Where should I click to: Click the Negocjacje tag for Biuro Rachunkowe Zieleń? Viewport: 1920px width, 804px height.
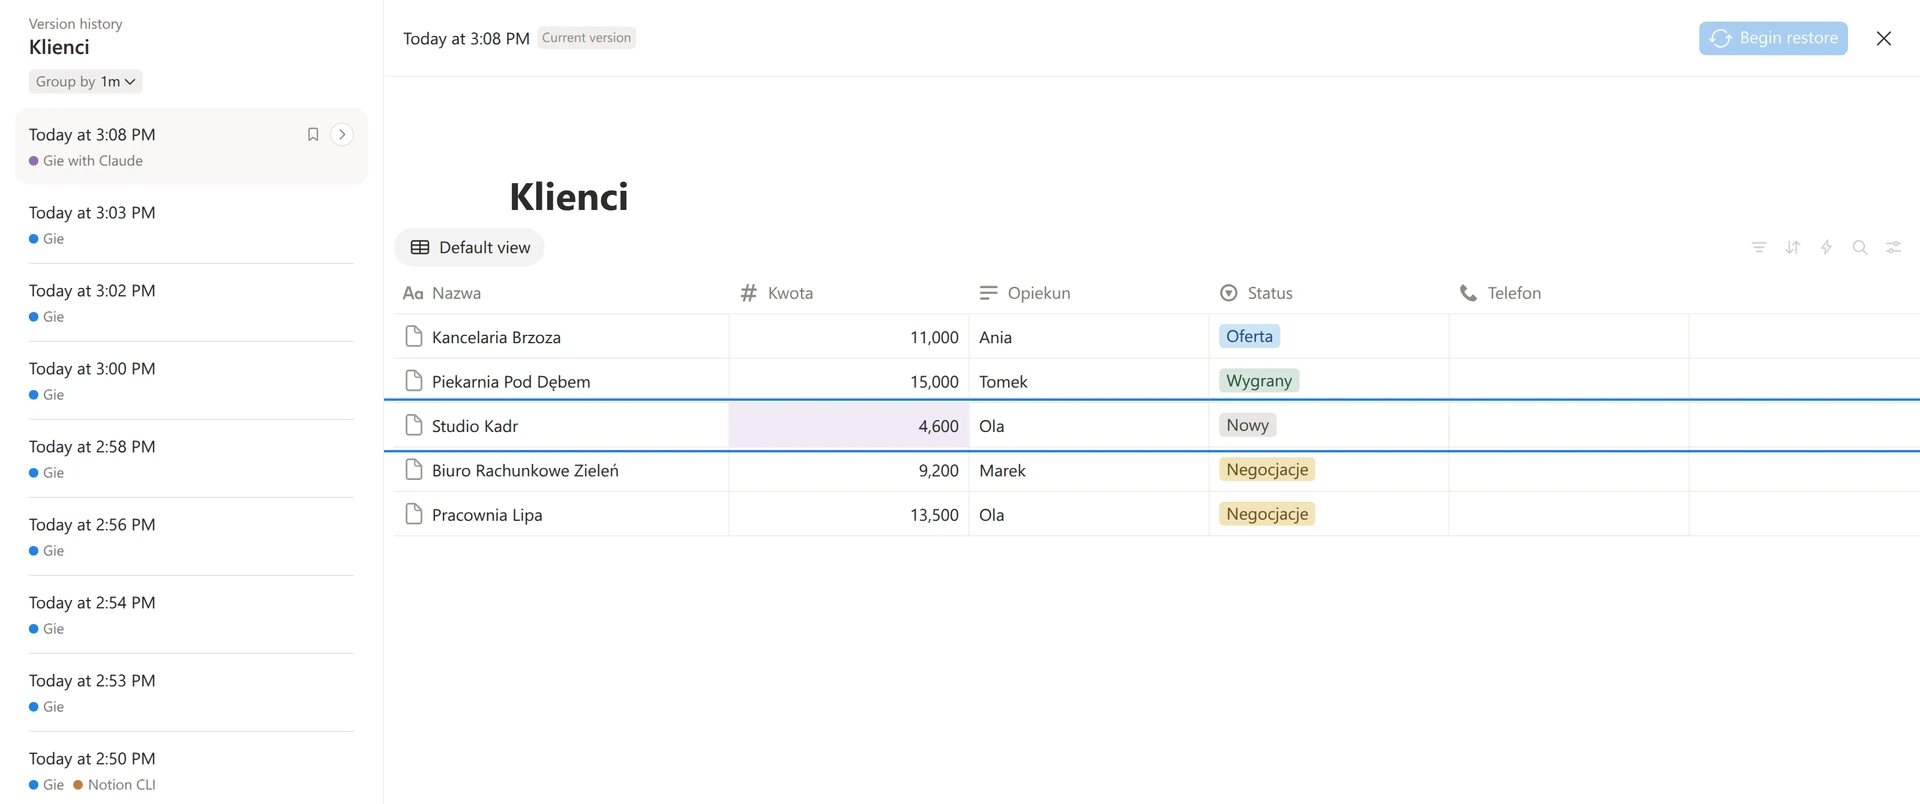1267,469
